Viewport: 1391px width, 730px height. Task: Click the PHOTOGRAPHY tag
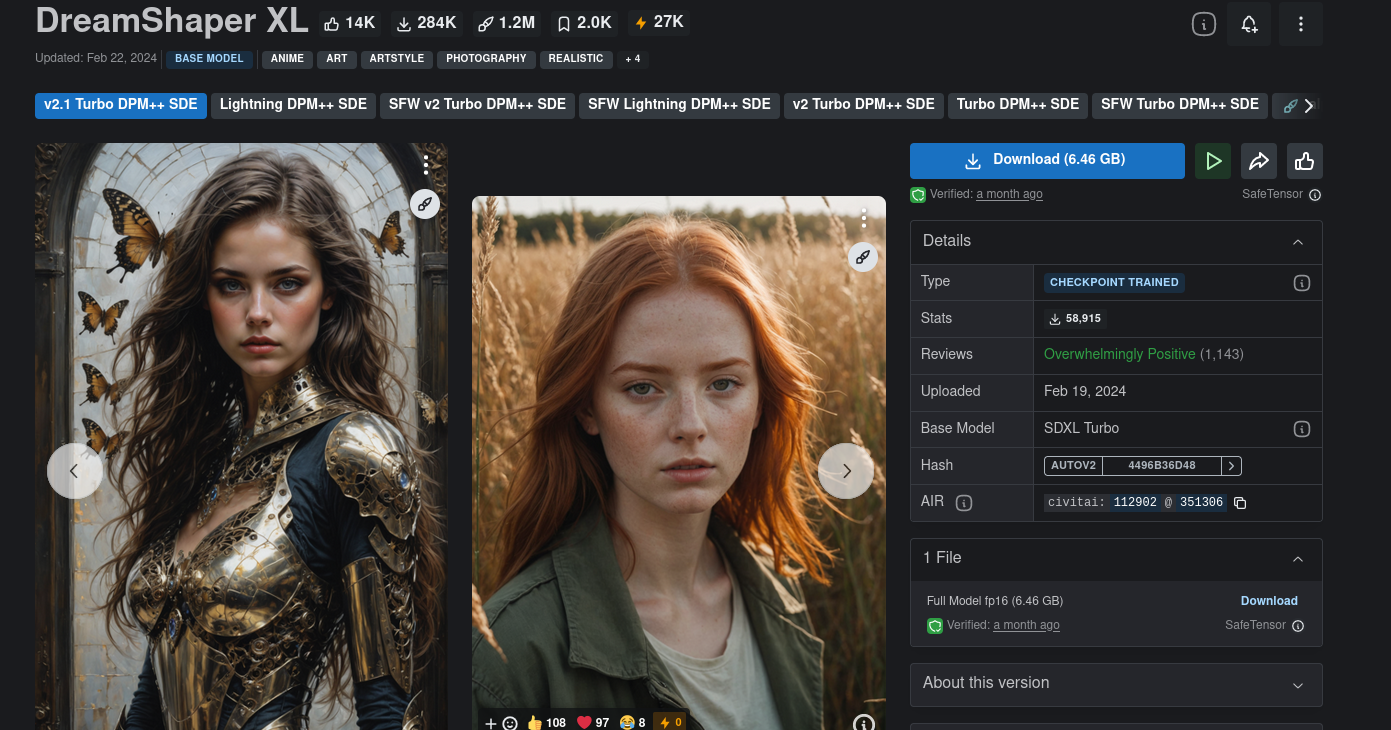point(486,59)
